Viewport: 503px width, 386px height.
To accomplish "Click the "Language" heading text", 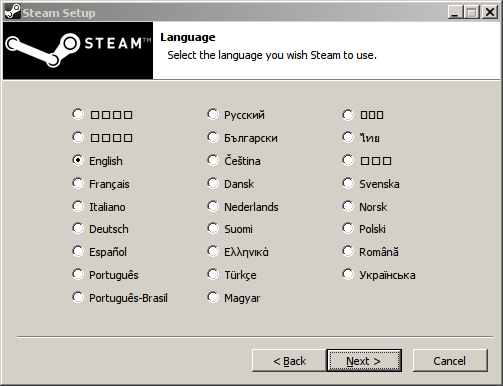I will (188, 37).
